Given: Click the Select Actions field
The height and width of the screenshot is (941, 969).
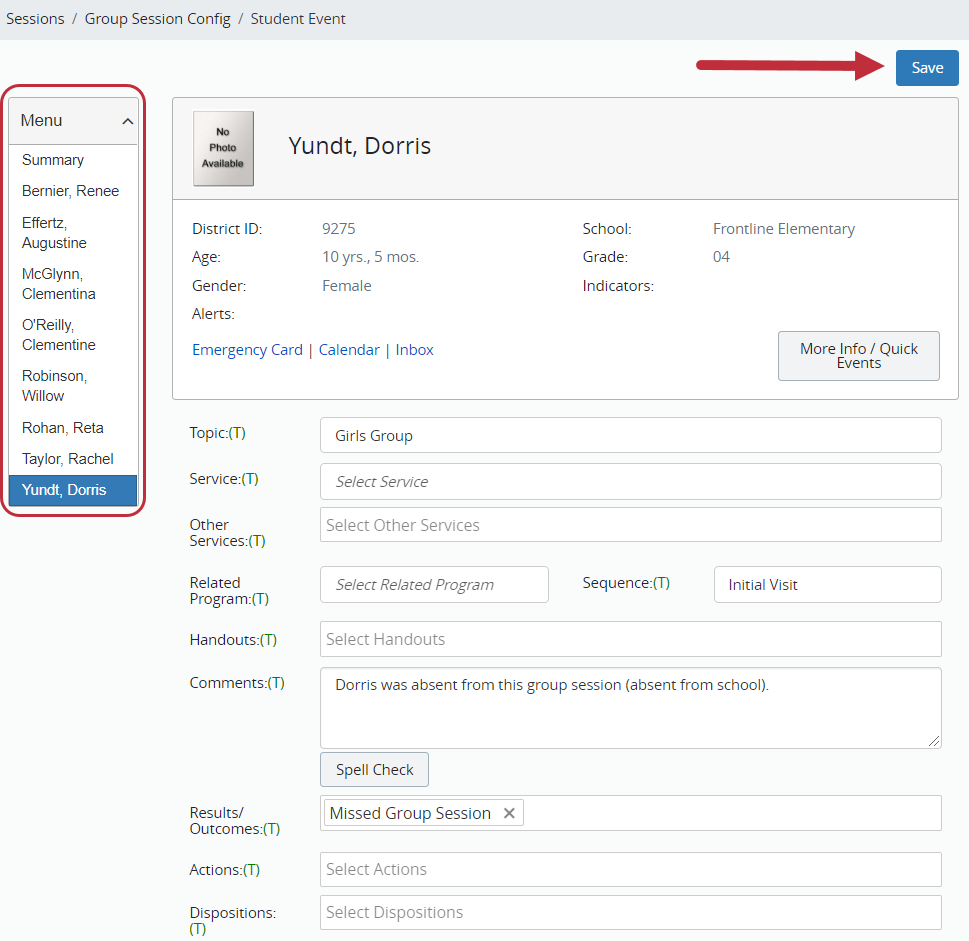Looking at the screenshot, I should tap(630, 869).
